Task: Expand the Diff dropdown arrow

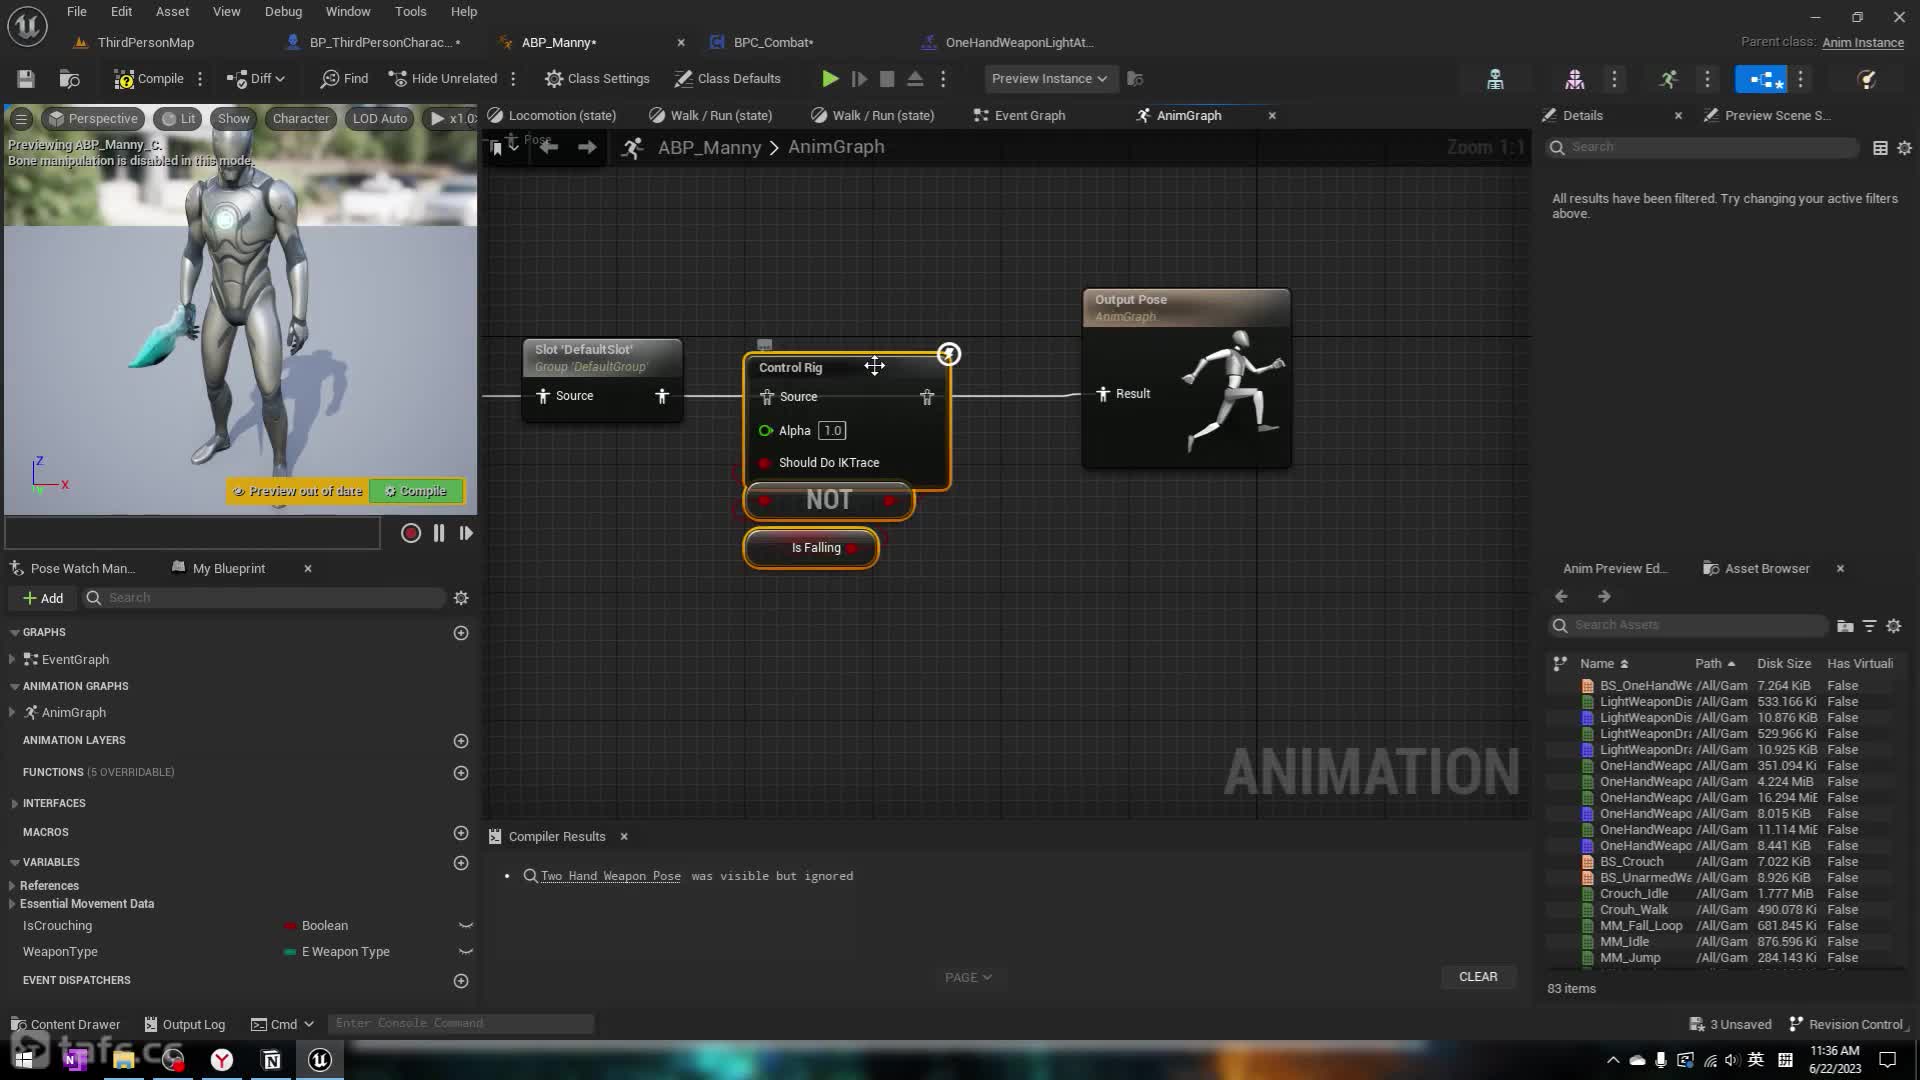Action: [x=280, y=79]
